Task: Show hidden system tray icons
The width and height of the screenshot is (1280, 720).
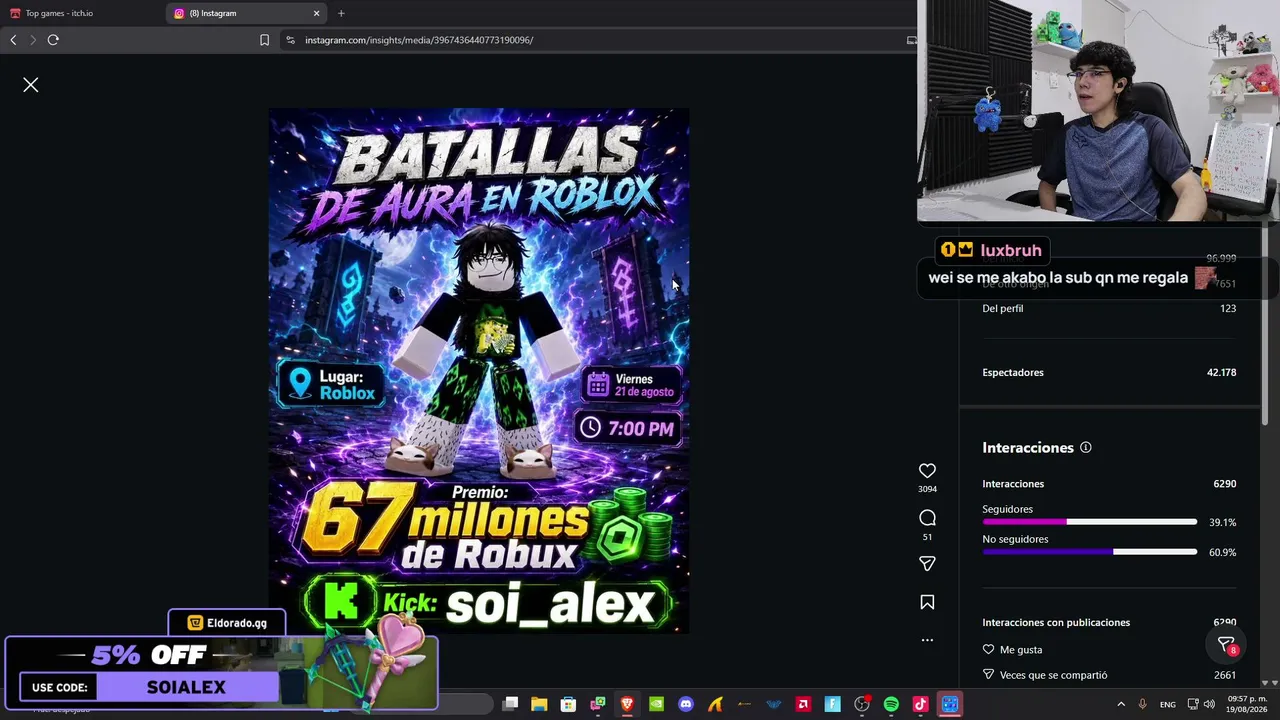Action: pos(1121,704)
